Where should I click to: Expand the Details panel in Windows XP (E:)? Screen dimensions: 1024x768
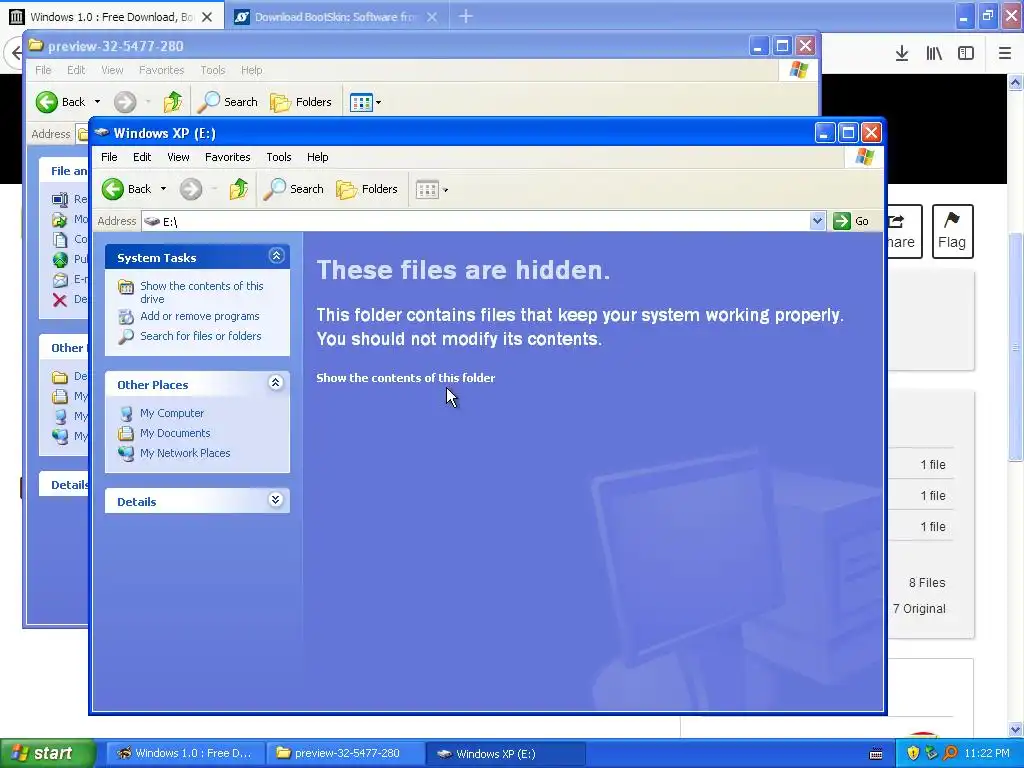276,500
